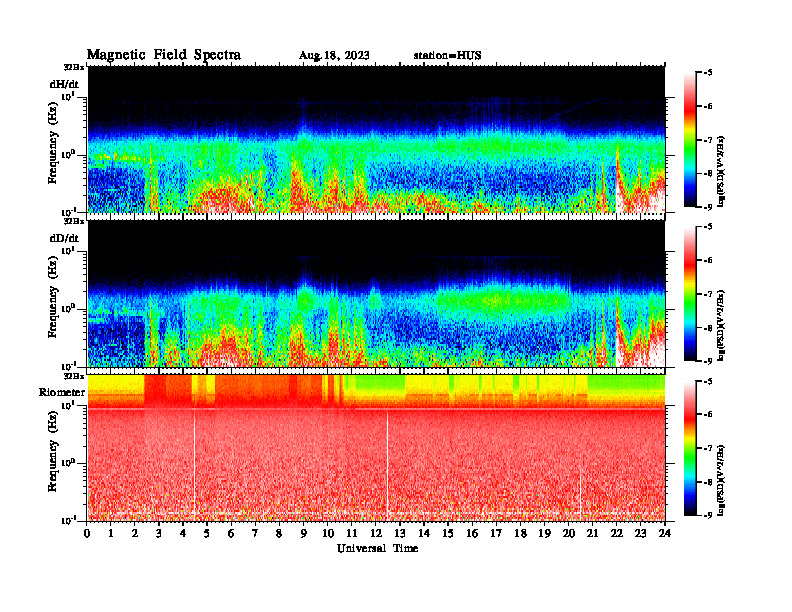The image size is (792, 612).
Task: Click hour '19' on the time axis
Action: pos(544,533)
